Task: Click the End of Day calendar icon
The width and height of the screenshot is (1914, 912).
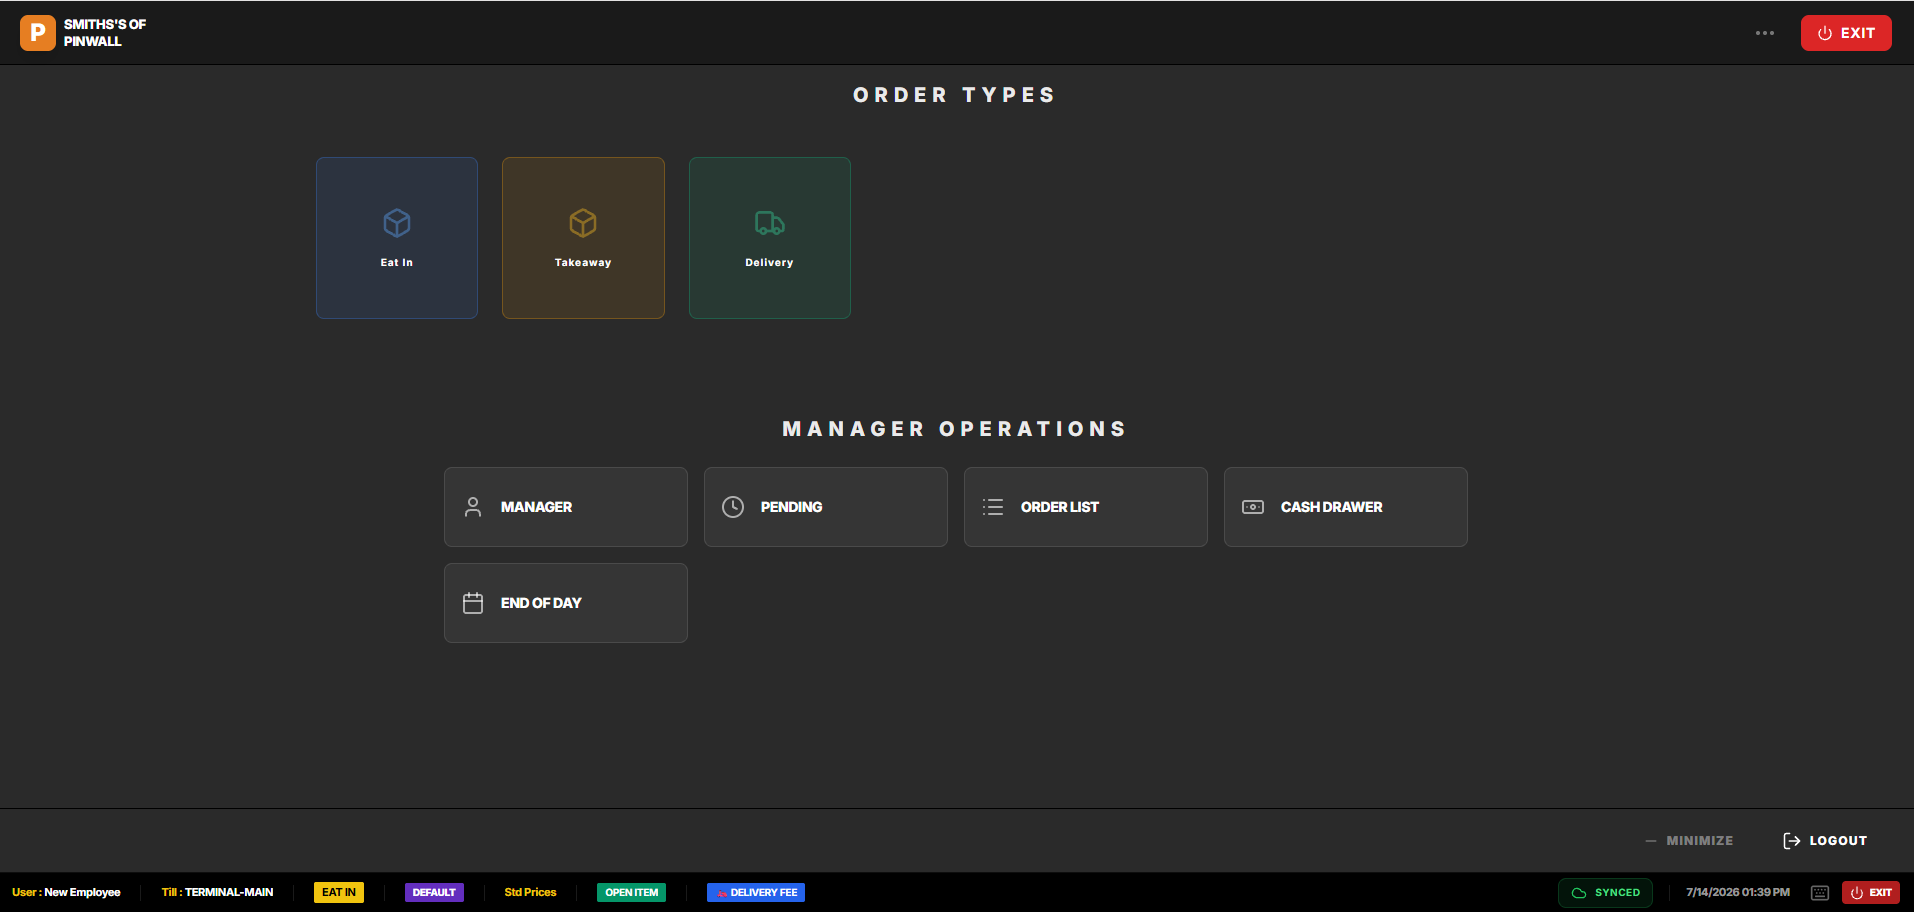Action: click(x=473, y=603)
